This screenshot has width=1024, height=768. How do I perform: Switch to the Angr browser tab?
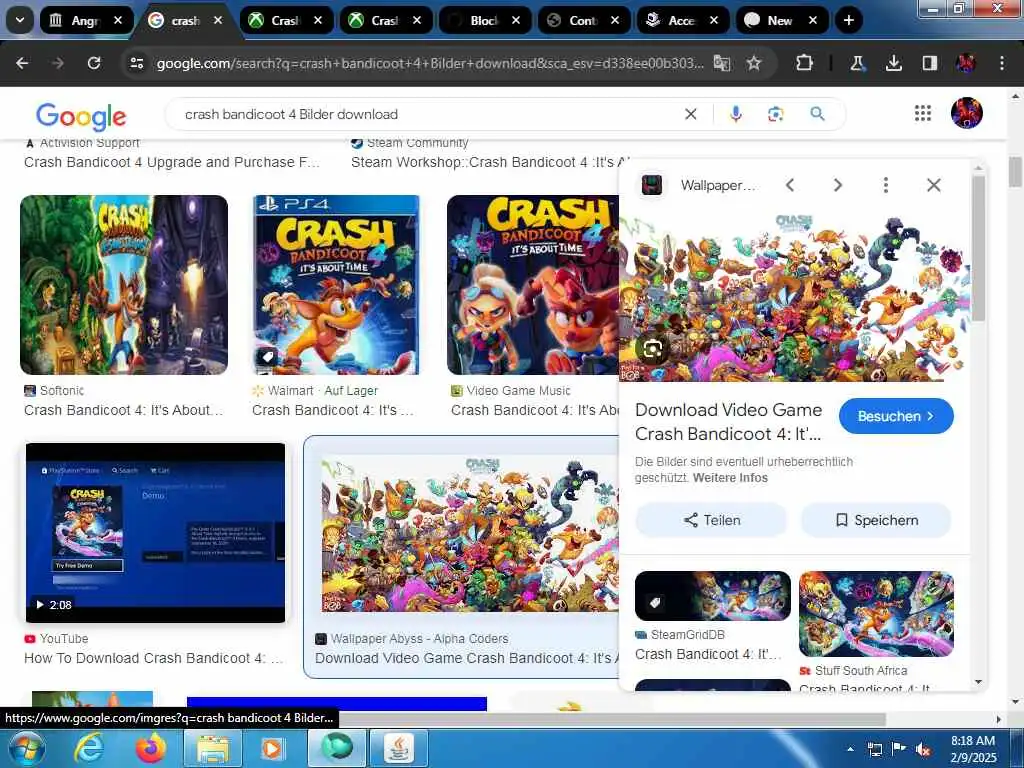pos(85,20)
